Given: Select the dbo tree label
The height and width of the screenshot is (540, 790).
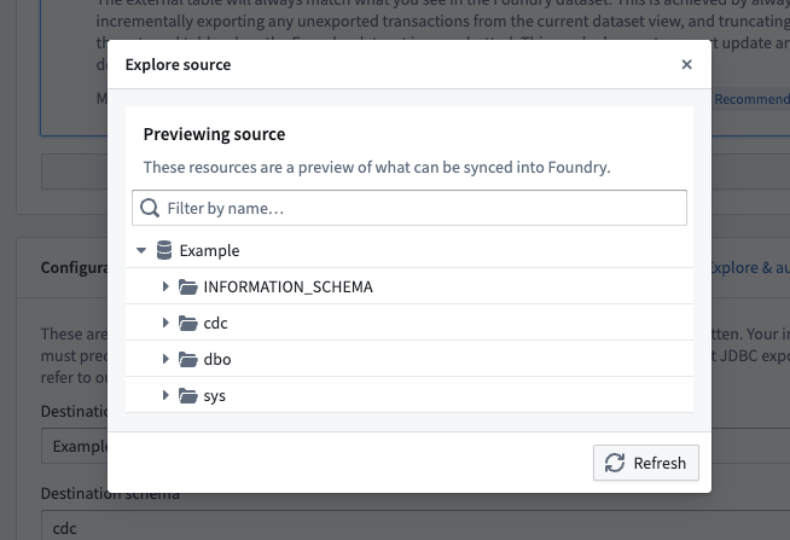Looking at the screenshot, I should click(x=217, y=360).
